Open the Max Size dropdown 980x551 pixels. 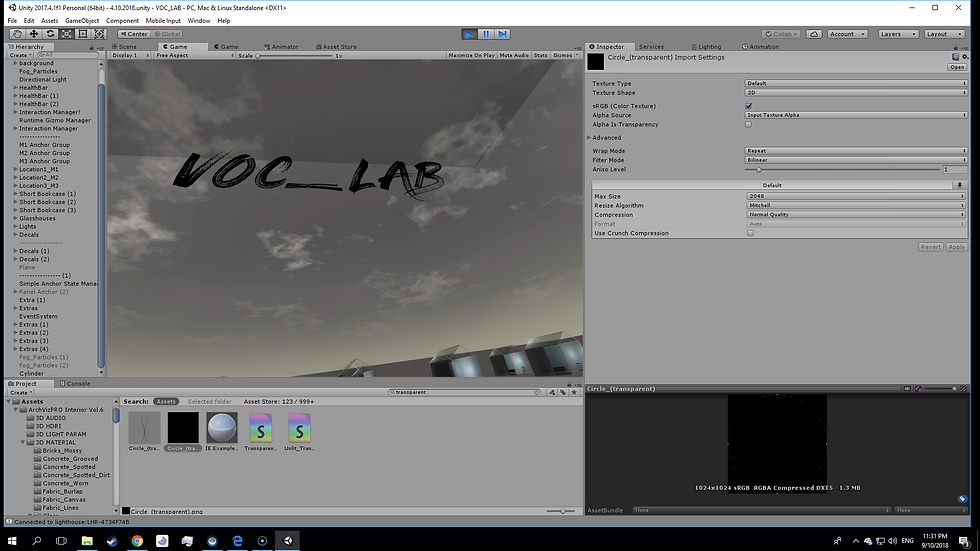[x=856, y=196]
